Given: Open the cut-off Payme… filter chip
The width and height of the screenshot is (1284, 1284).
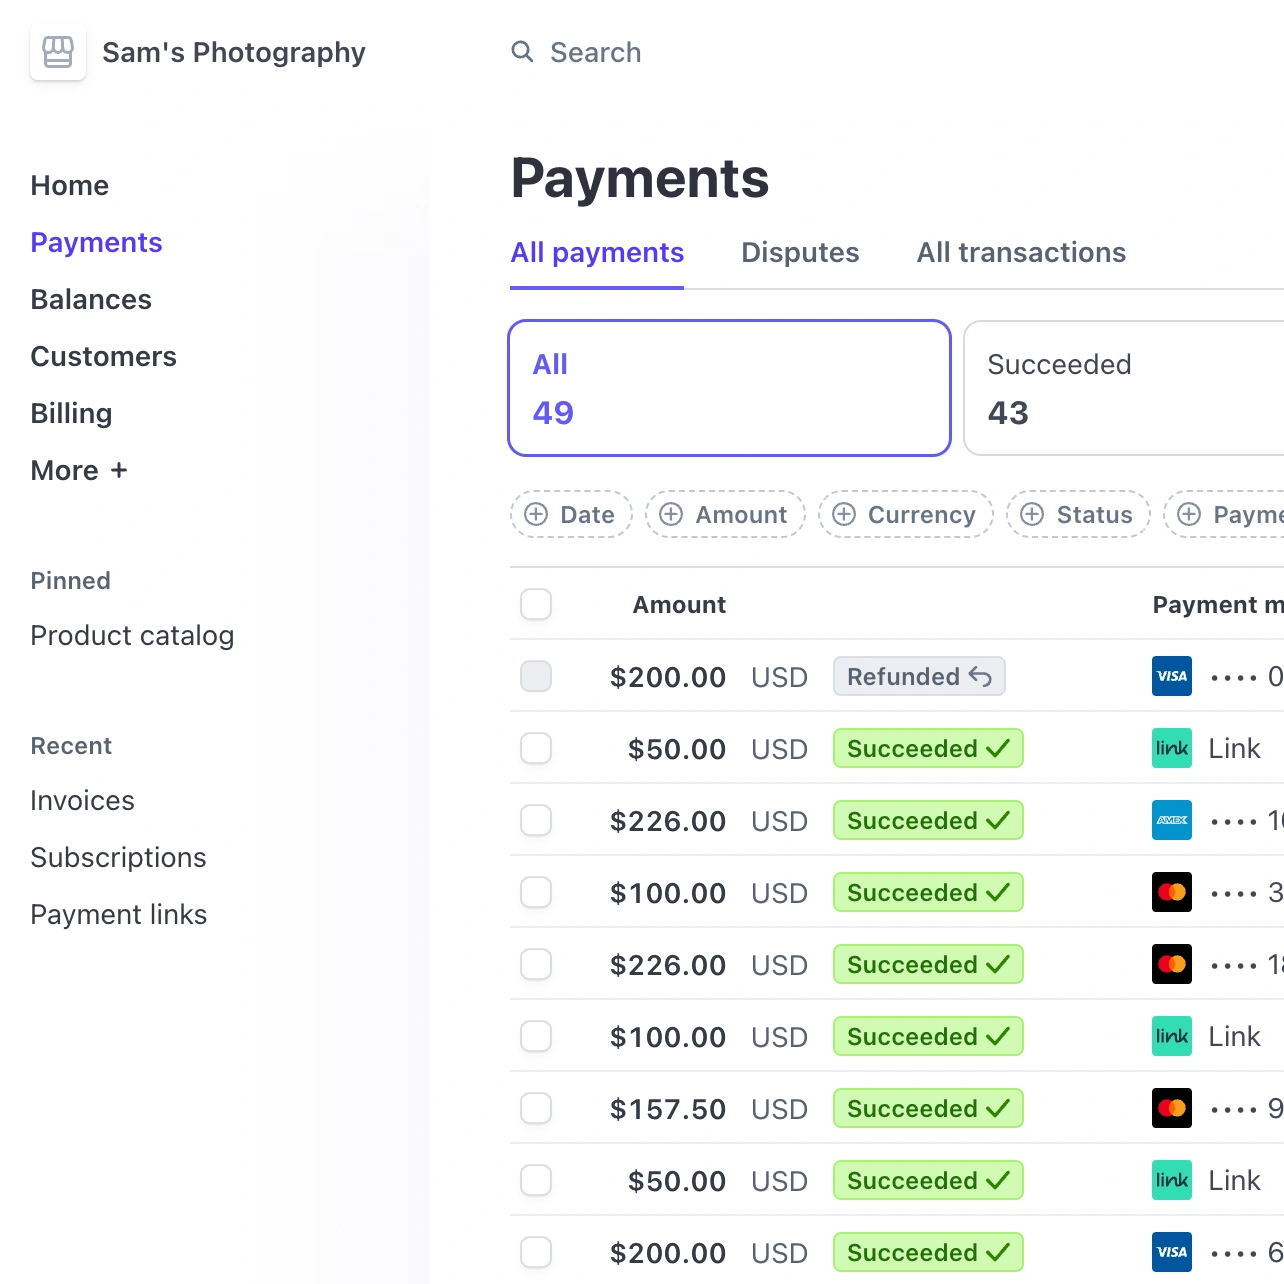Looking at the screenshot, I should (1224, 515).
